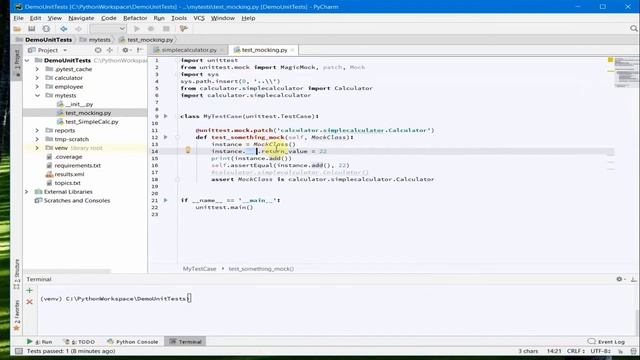Open the Run tool window tab
This screenshot has width=640, height=360.
click(40, 342)
